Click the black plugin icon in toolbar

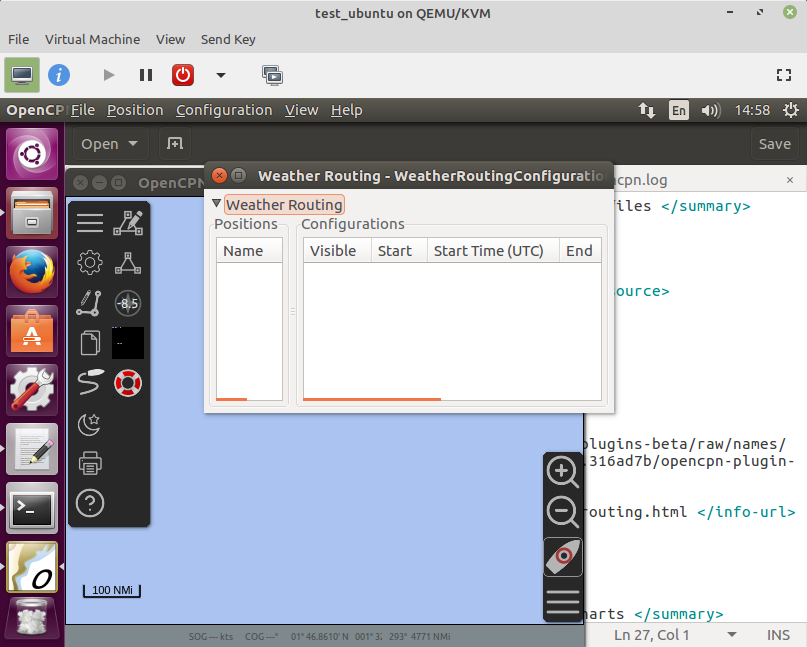[128, 343]
